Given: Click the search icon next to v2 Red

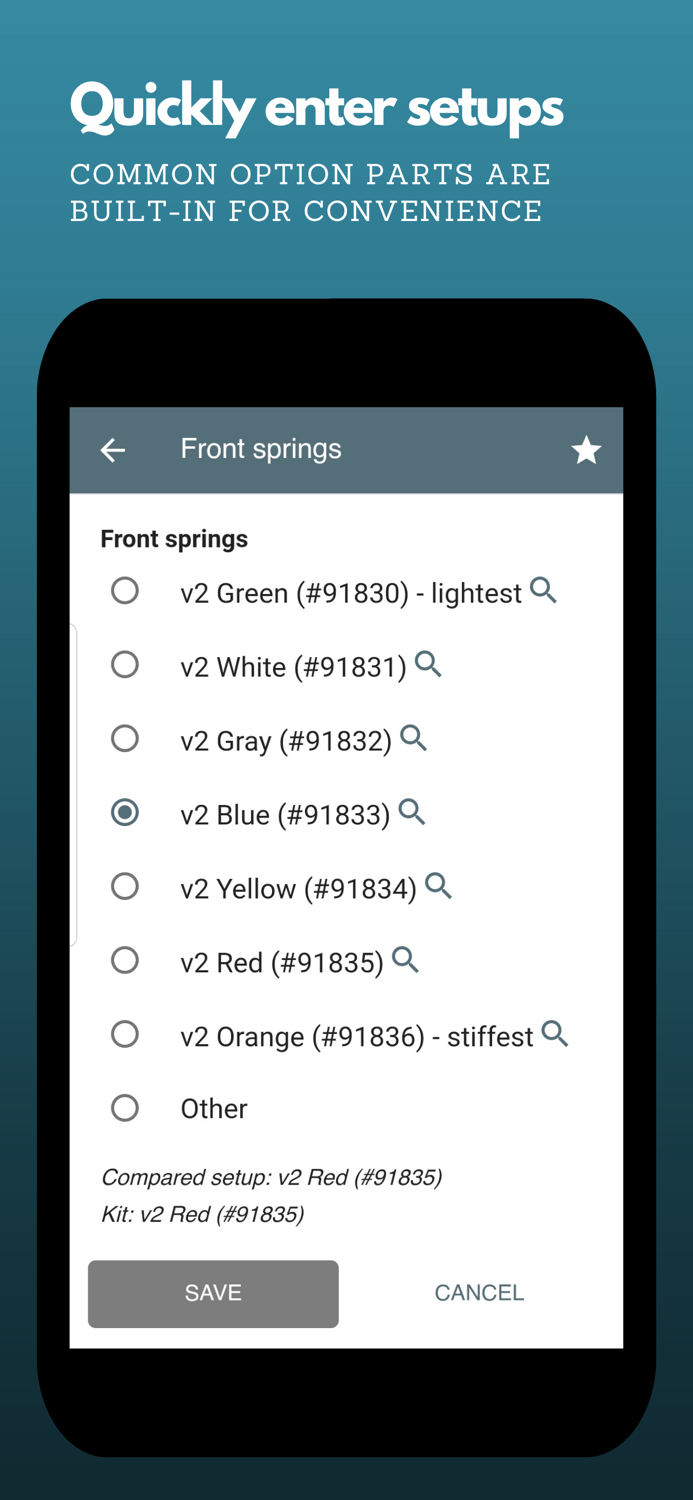Looking at the screenshot, I should point(406,959).
